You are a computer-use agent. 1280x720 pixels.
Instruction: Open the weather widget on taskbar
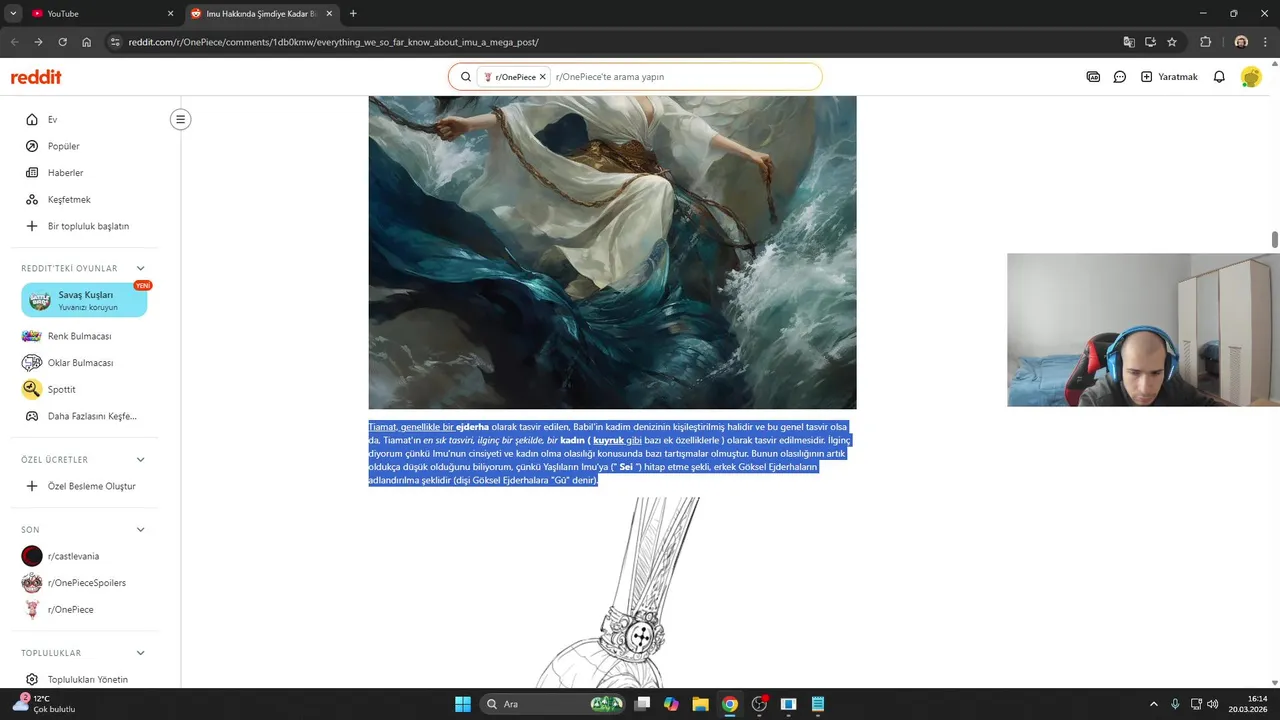coord(44,704)
